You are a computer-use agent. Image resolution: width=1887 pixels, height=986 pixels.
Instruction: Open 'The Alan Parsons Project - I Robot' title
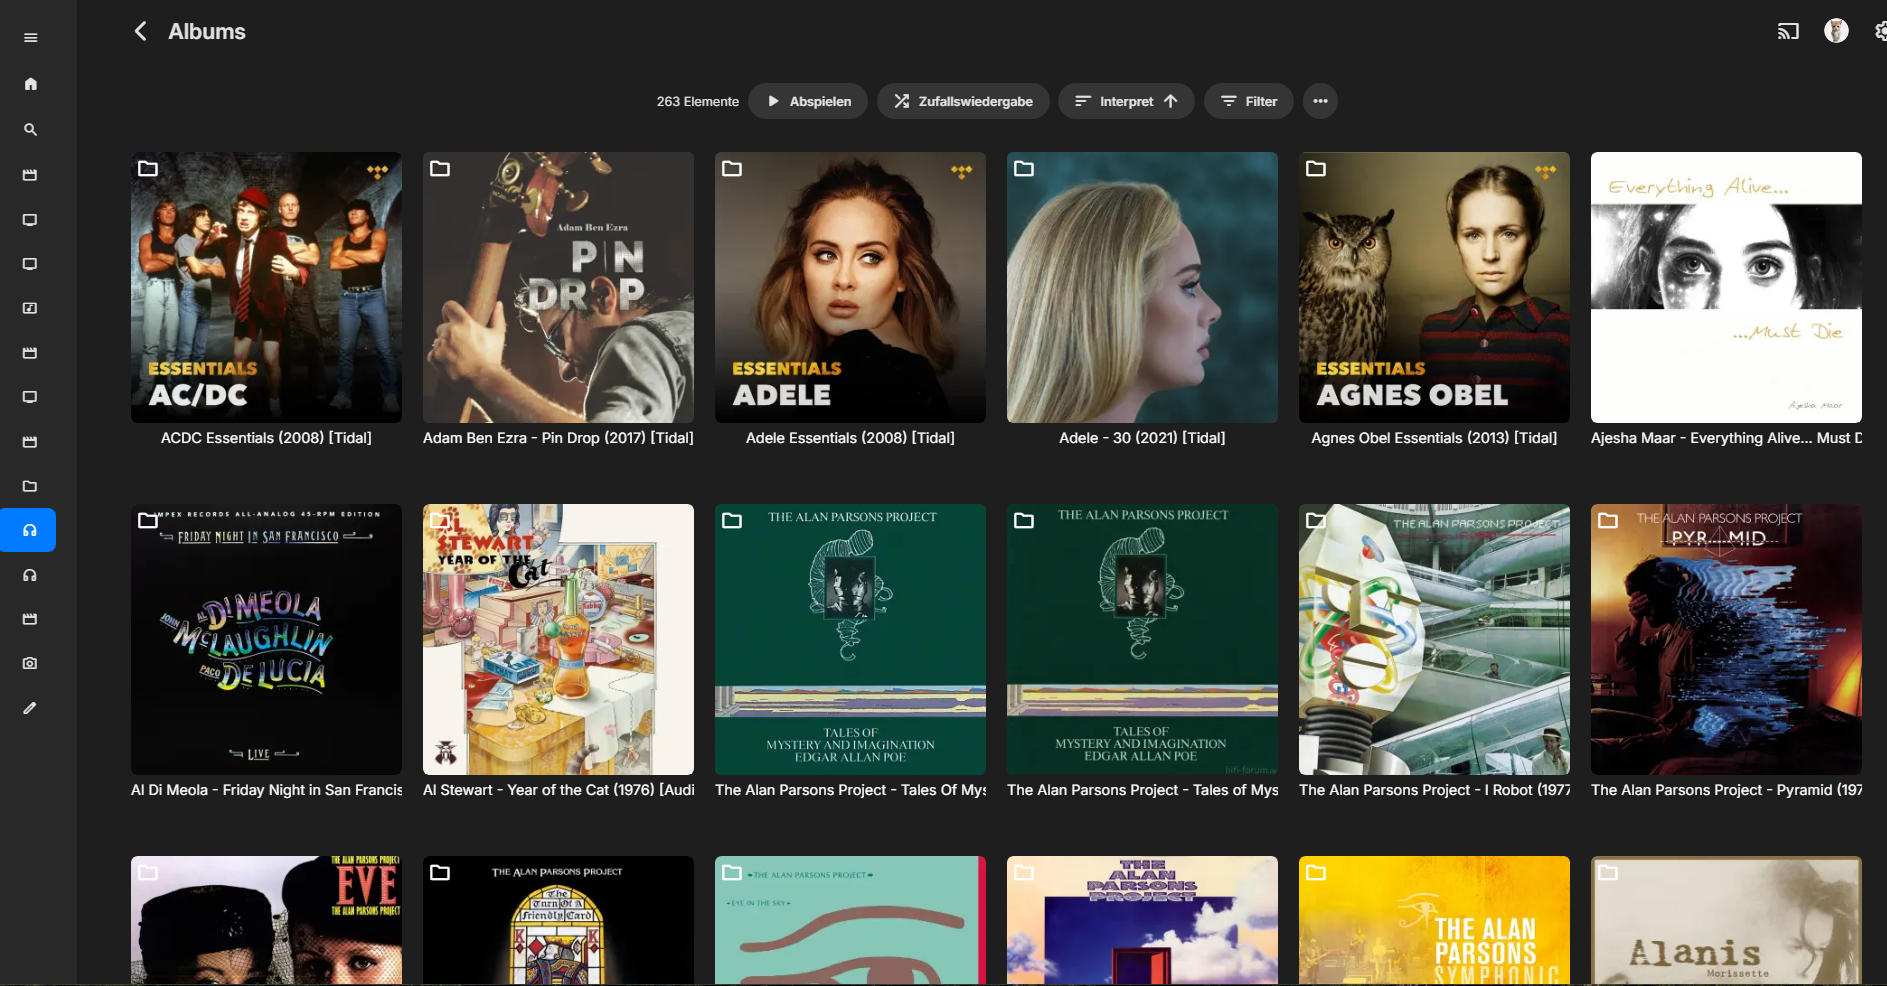(1434, 790)
